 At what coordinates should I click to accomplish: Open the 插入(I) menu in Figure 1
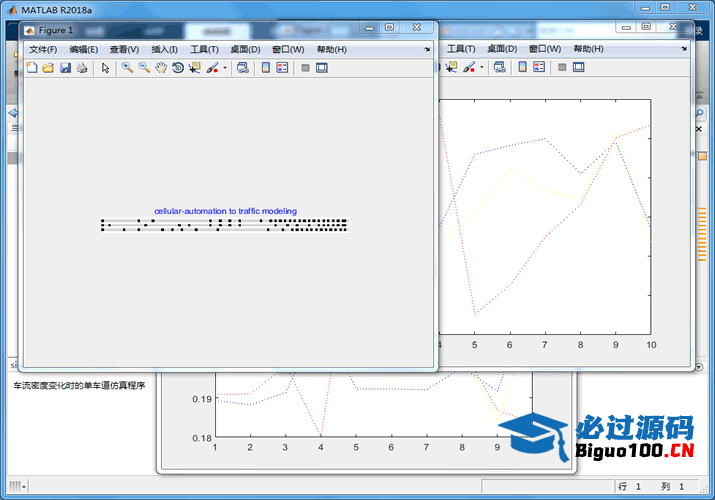tap(164, 49)
